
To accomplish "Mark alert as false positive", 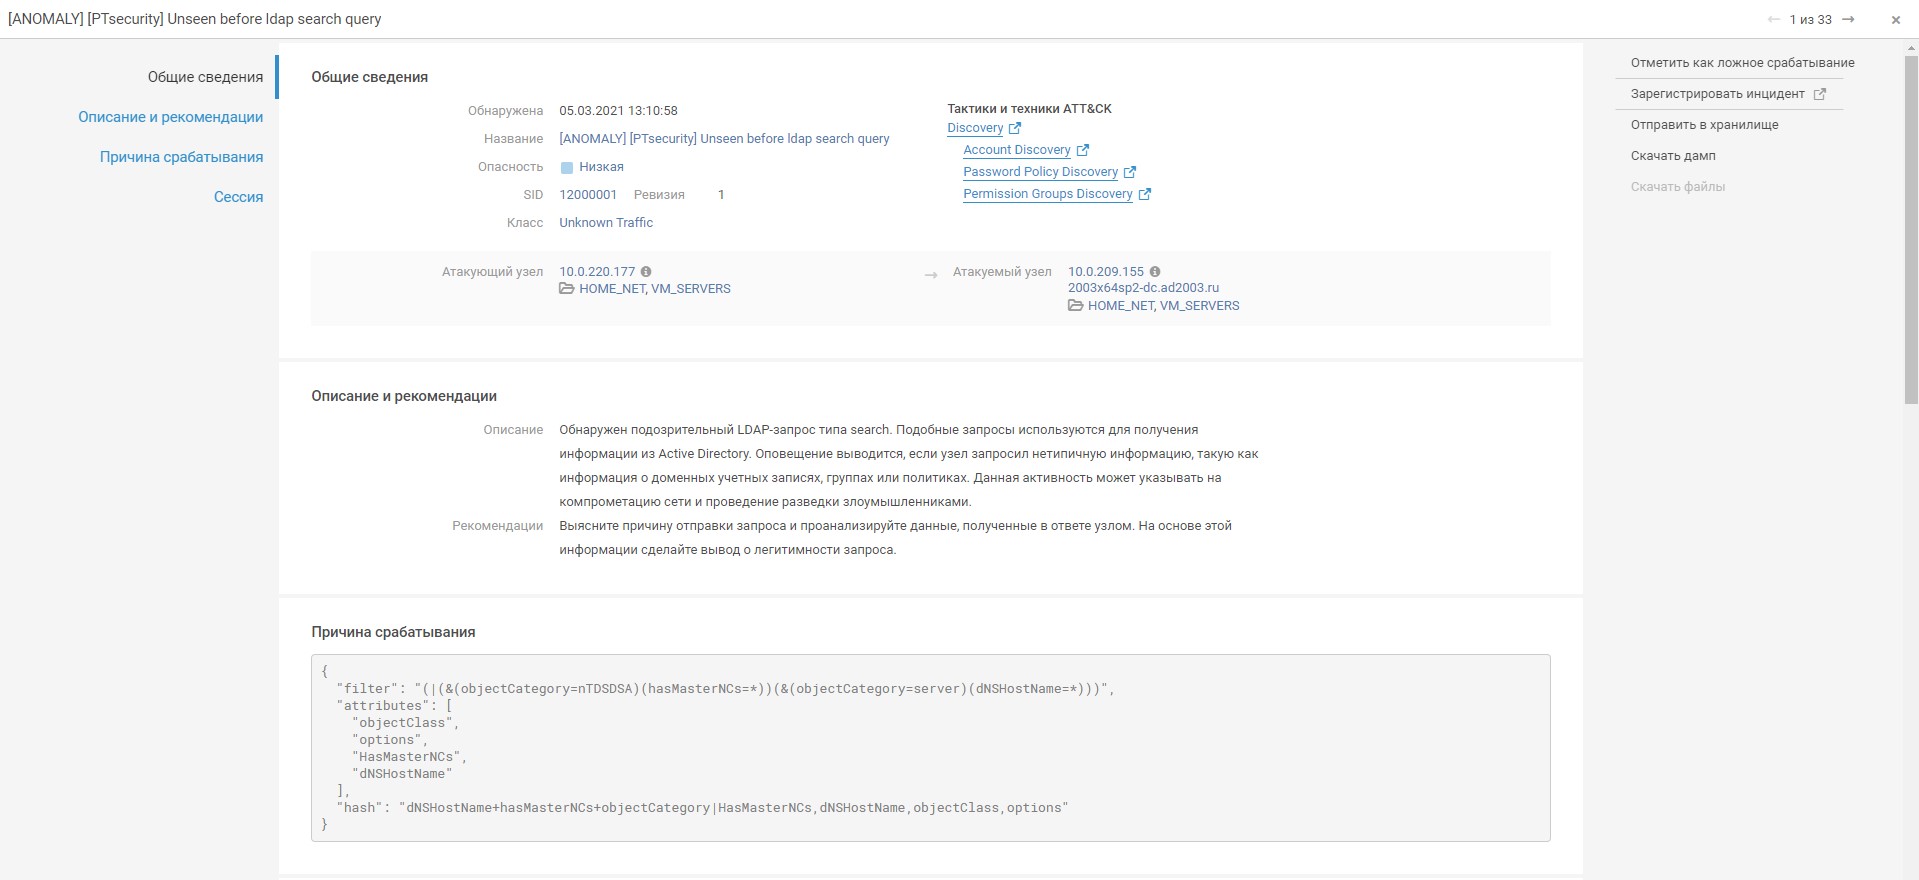I will click(1742, 63).
